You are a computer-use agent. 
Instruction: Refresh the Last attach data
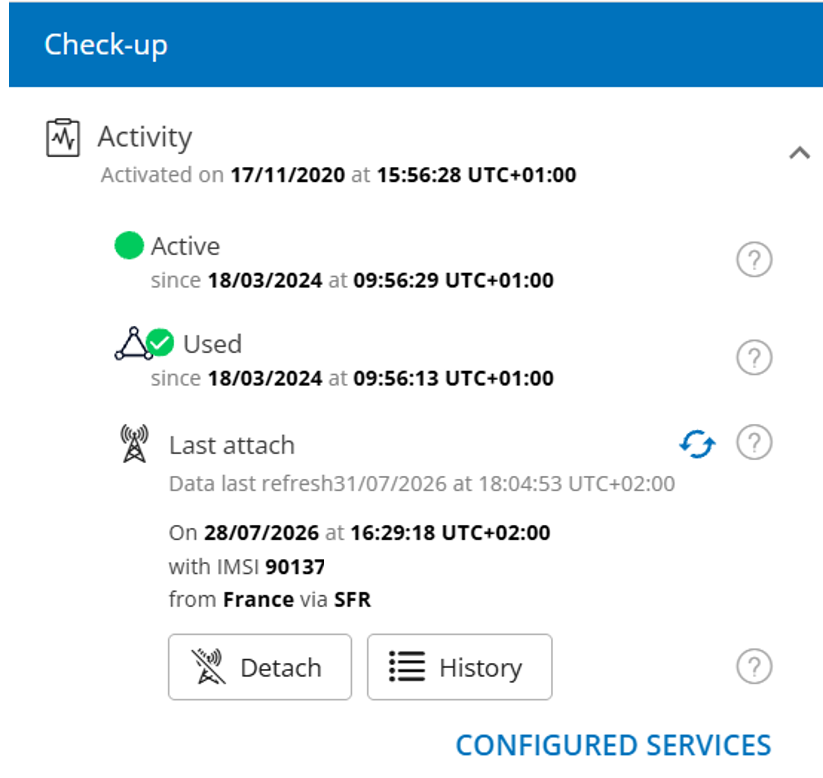[697, 444]
